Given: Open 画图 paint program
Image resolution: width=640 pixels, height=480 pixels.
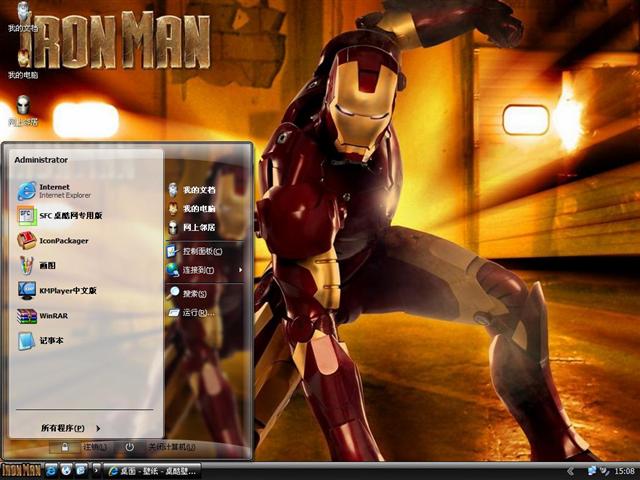Looking at the screenshot, I should click(x=37, y=265).
